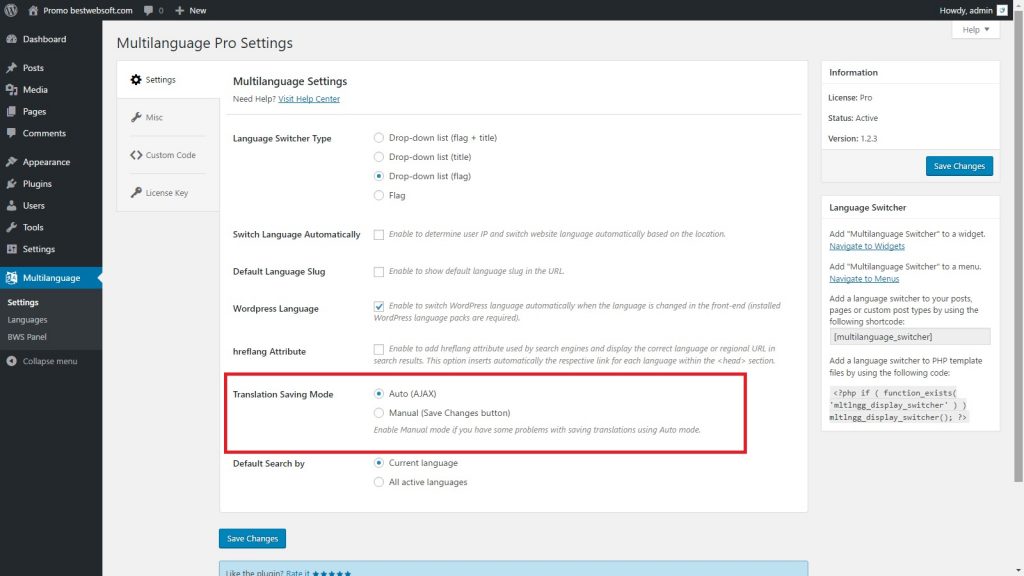
Task: Select the Flag switcher type
Action: (379, 195)
